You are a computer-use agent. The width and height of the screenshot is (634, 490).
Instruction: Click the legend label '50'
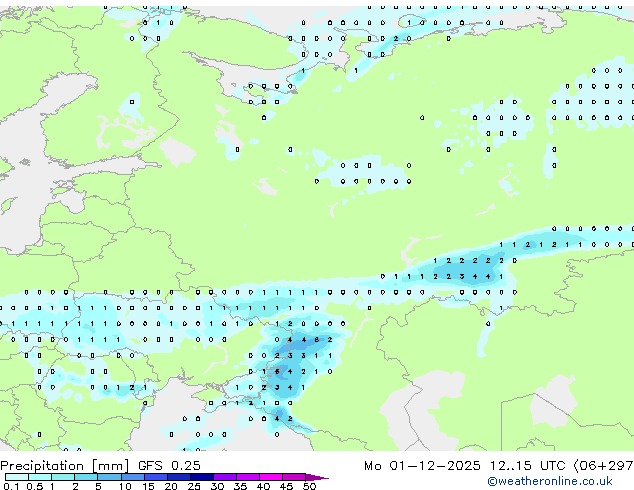[309, 486]
